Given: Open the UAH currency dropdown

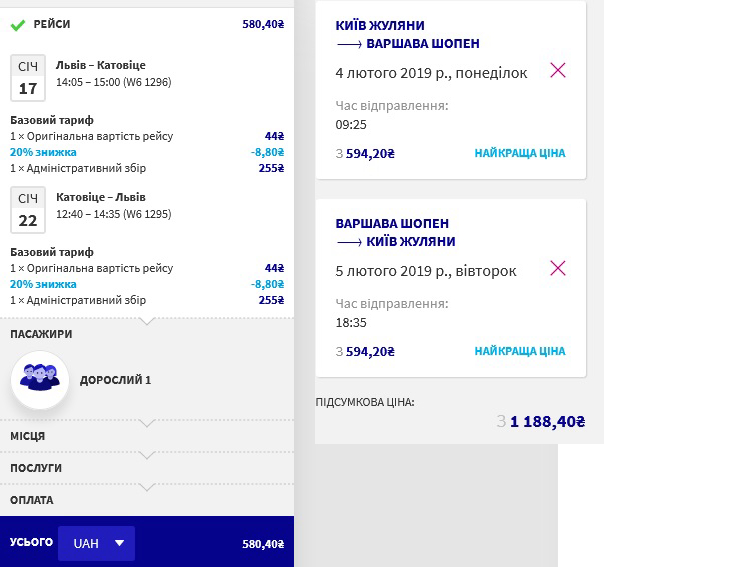Looking at the screenshot, I should tap(96, 543).
